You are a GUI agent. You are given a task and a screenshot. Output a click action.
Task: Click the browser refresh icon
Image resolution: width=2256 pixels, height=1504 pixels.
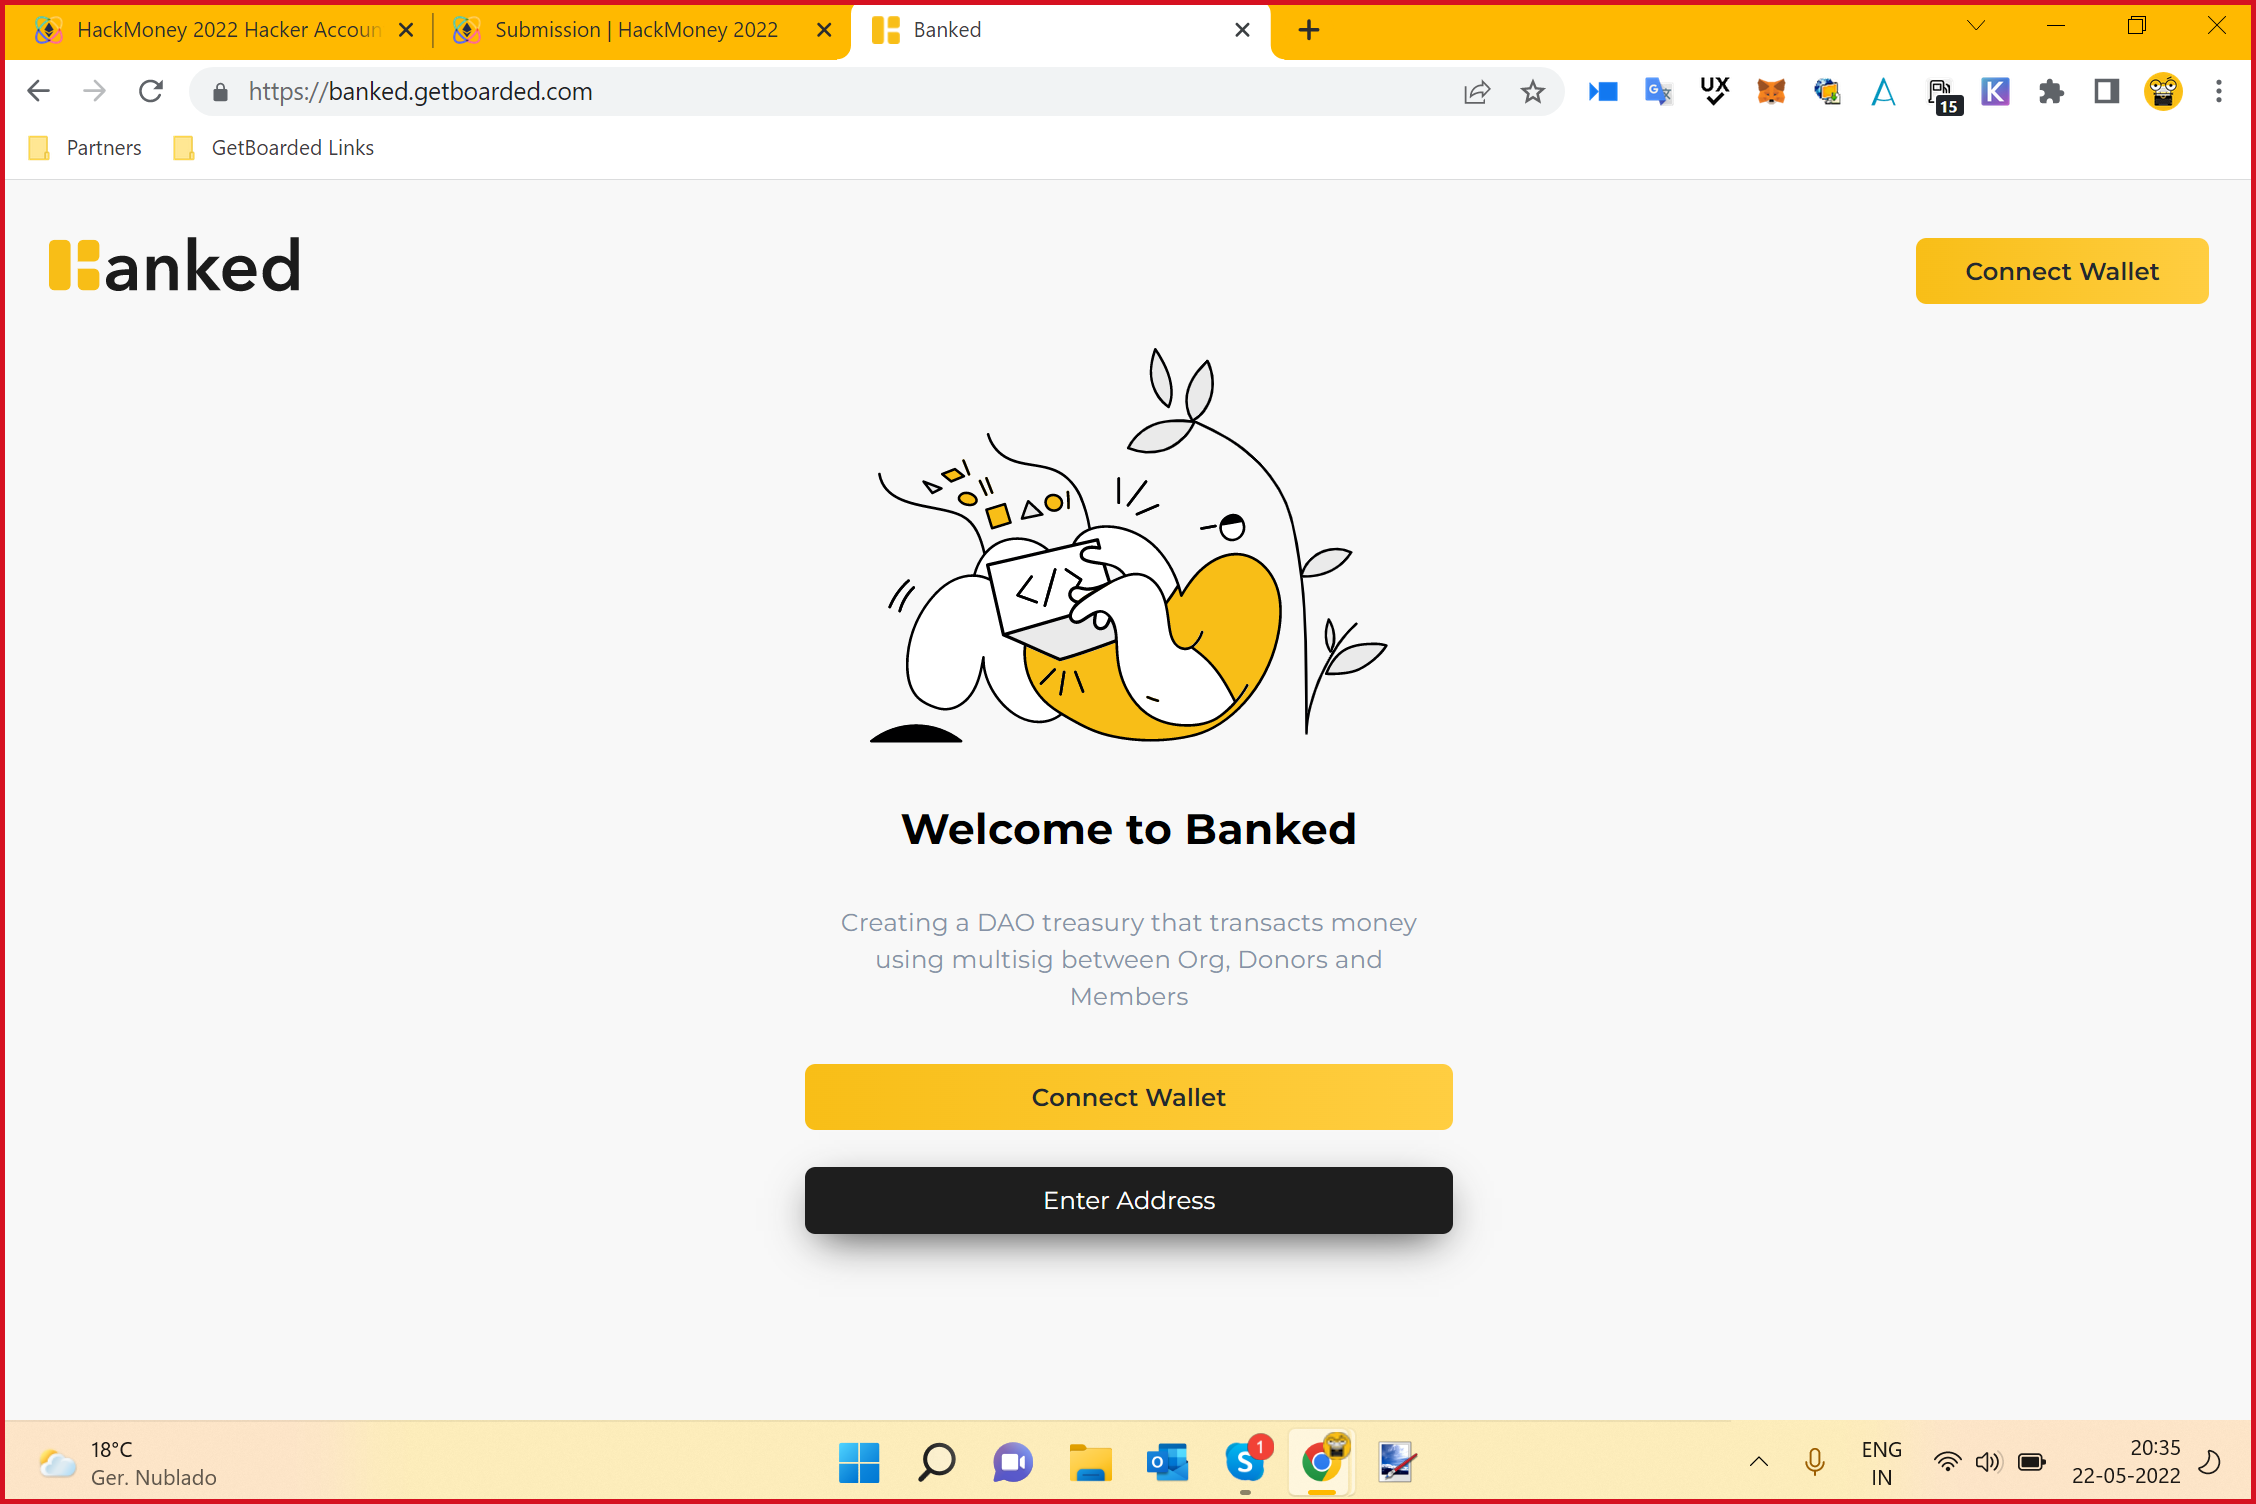(149, 92)
